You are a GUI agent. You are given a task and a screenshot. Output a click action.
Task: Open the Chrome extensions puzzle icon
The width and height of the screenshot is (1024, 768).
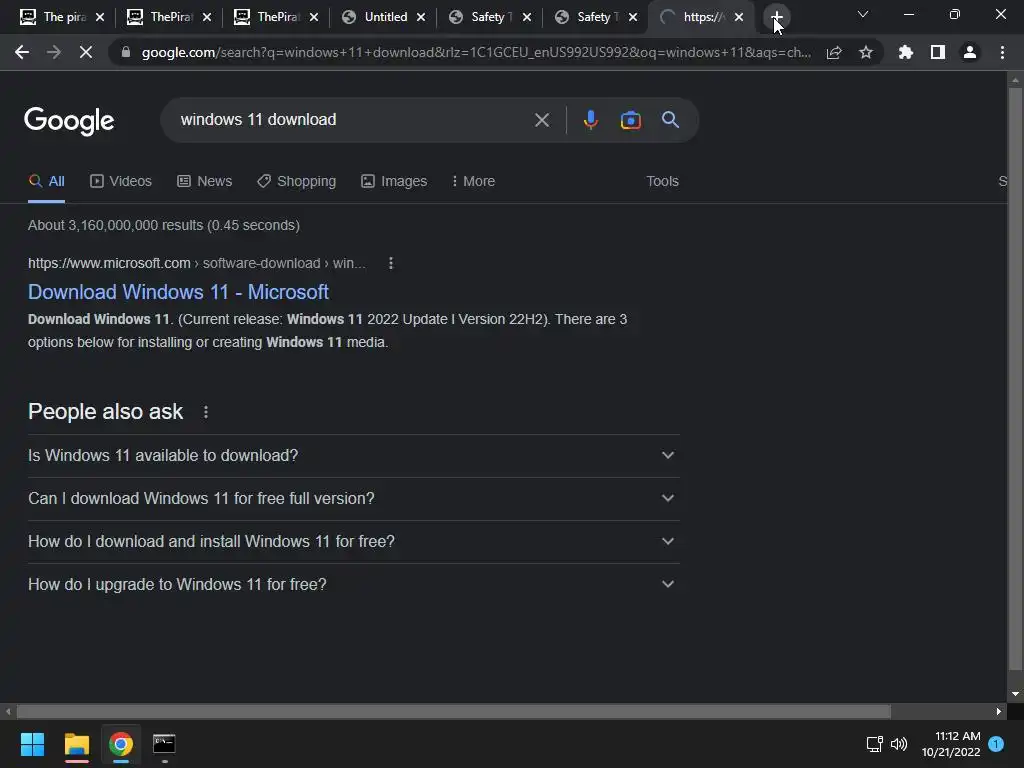[906, 52]
